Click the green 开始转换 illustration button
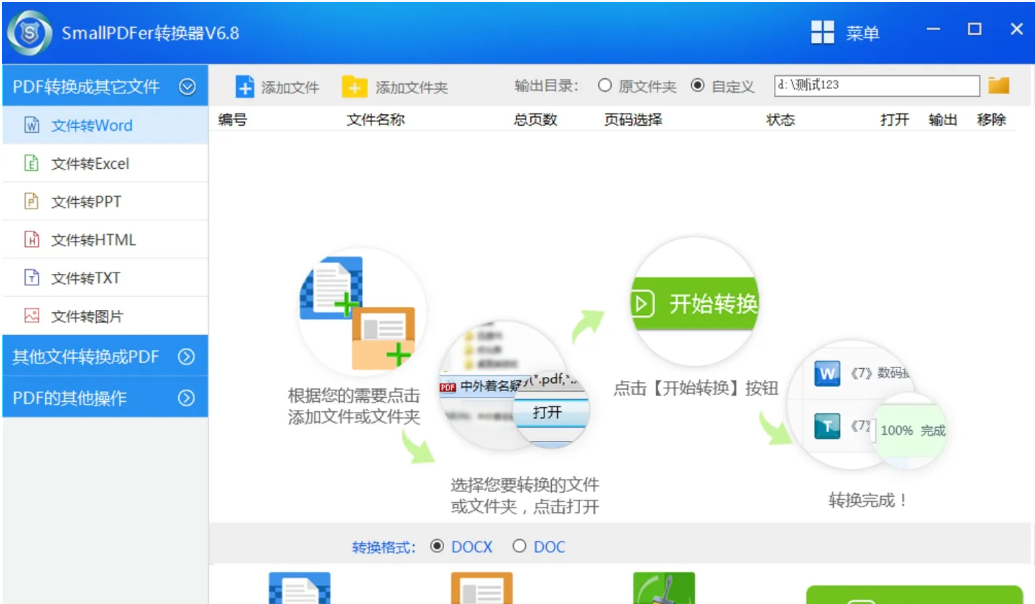This screenshot has width=1035, height=604. tap(694, 303)
